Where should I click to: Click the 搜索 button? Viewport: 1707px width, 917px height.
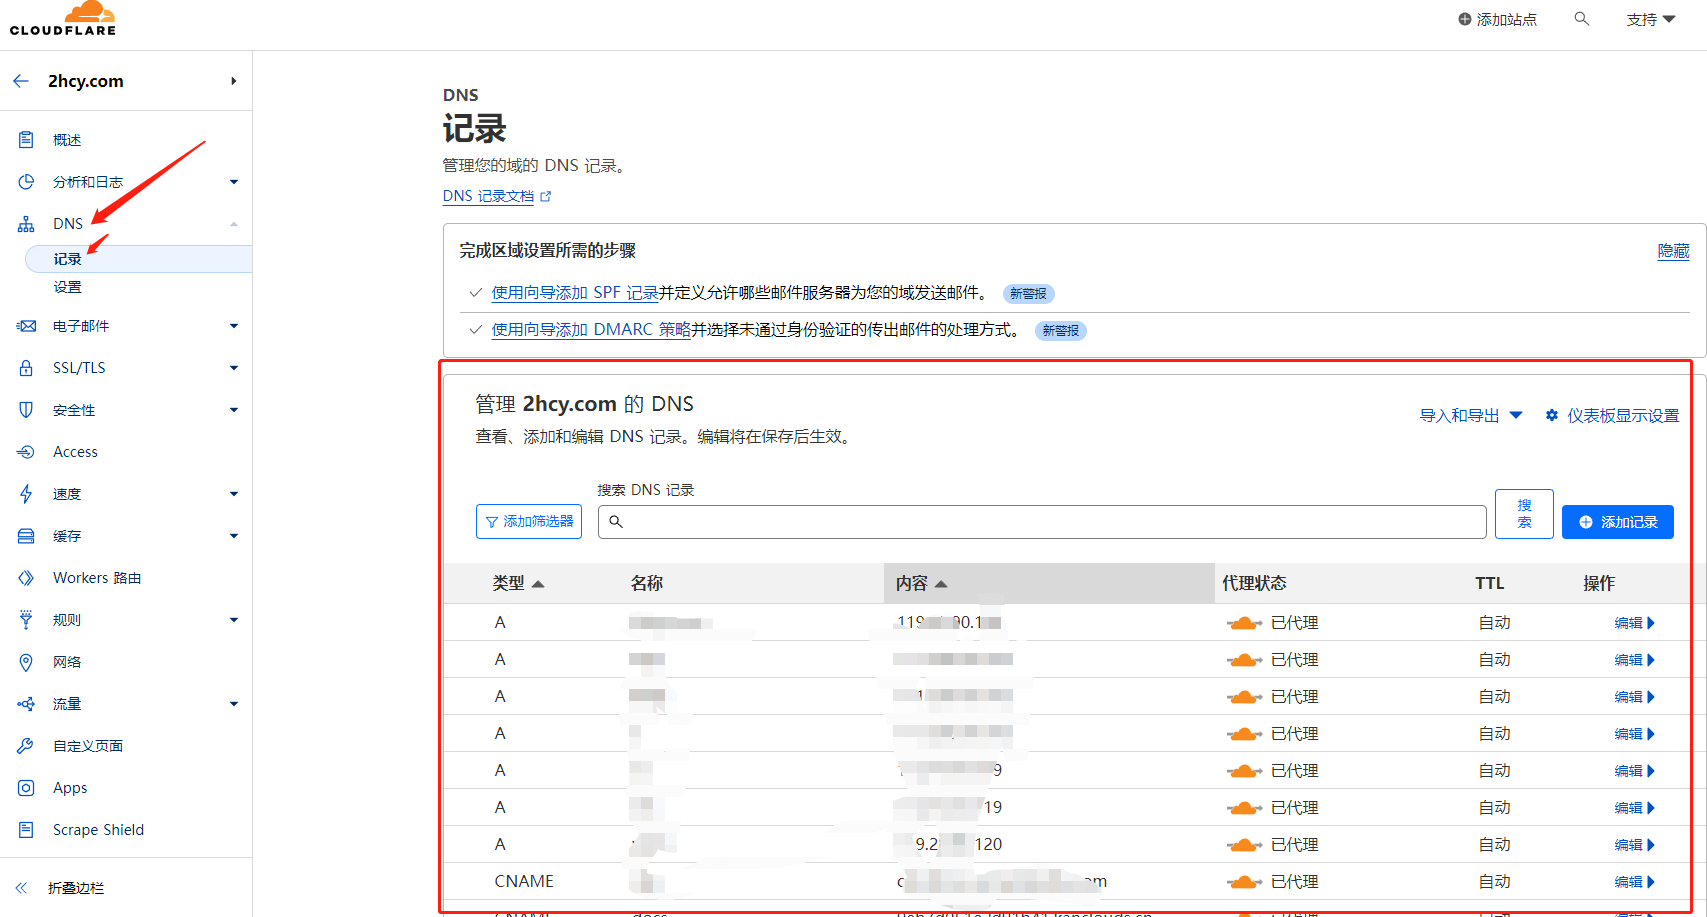point(1524,514)
